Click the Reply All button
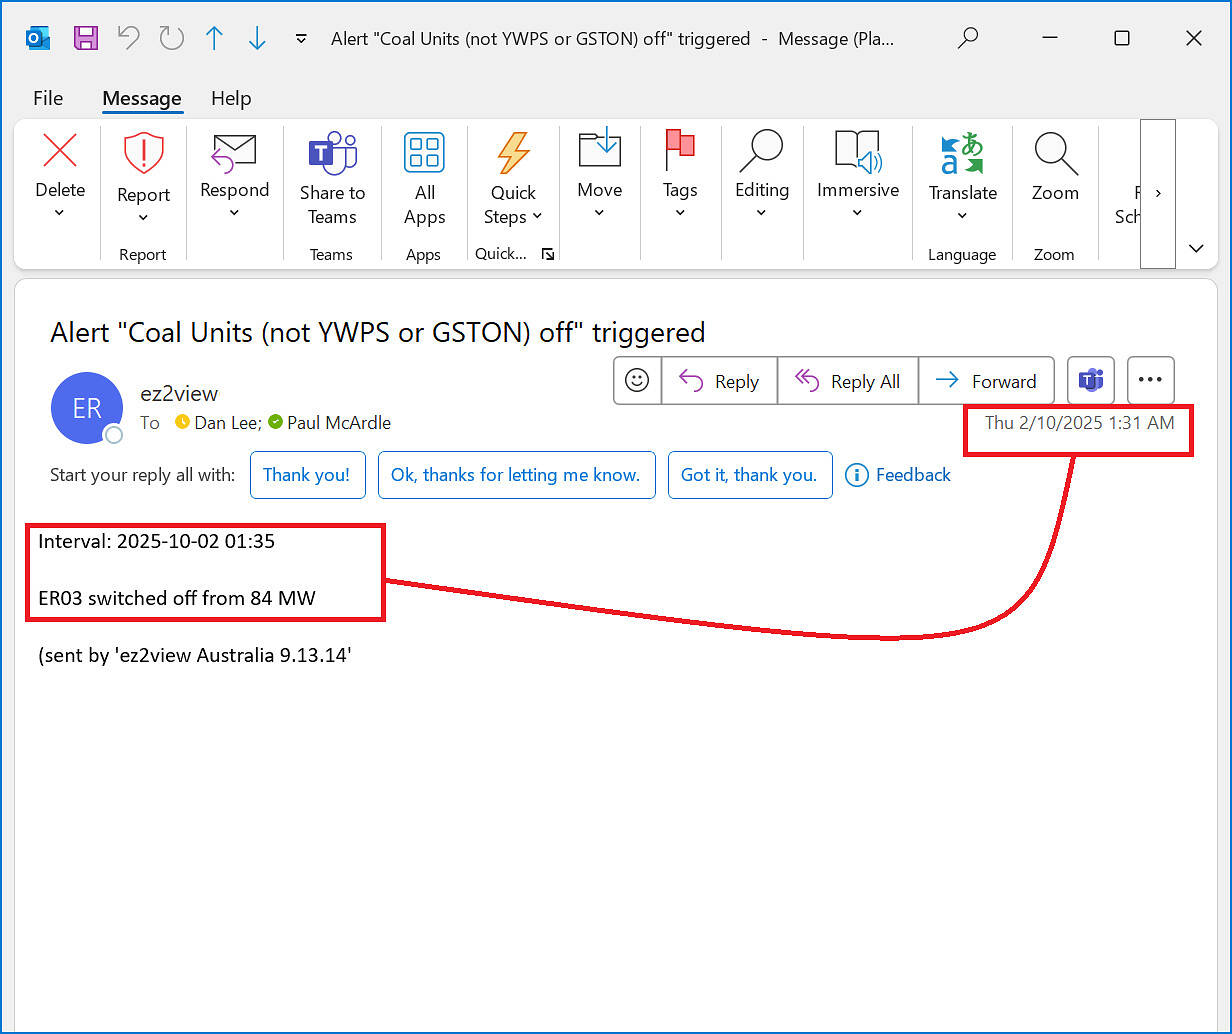 [x=848, y=381]
